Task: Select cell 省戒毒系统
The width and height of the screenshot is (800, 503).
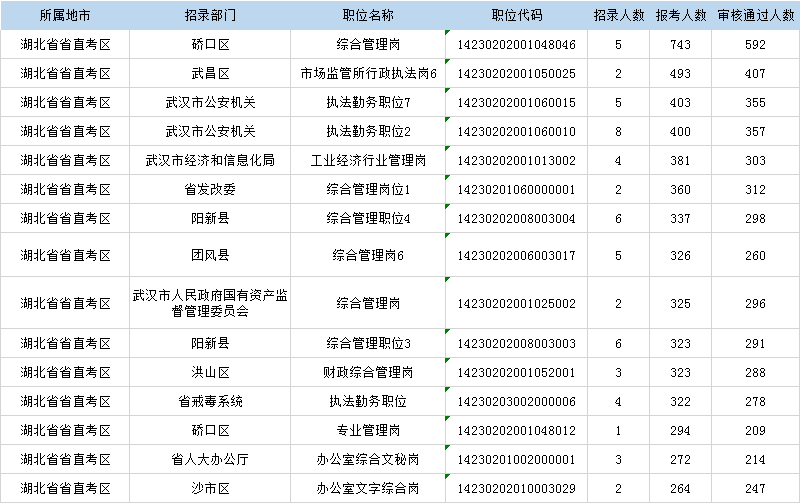Action: [x=210, y=401]
